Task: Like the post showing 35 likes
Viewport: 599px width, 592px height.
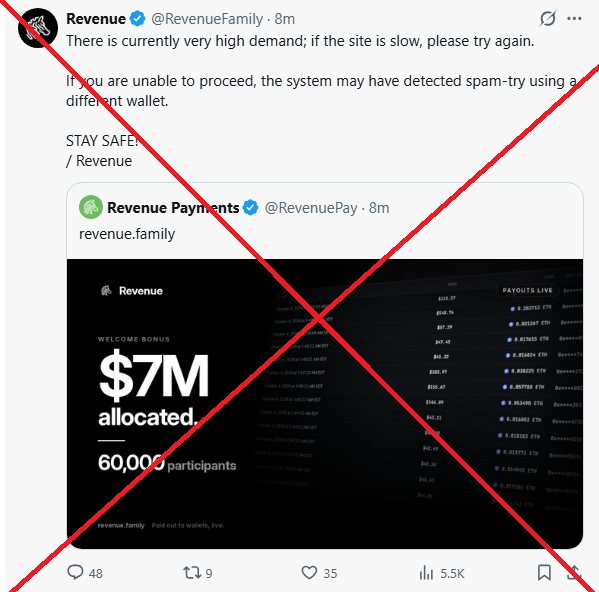Action: [309, 573]
